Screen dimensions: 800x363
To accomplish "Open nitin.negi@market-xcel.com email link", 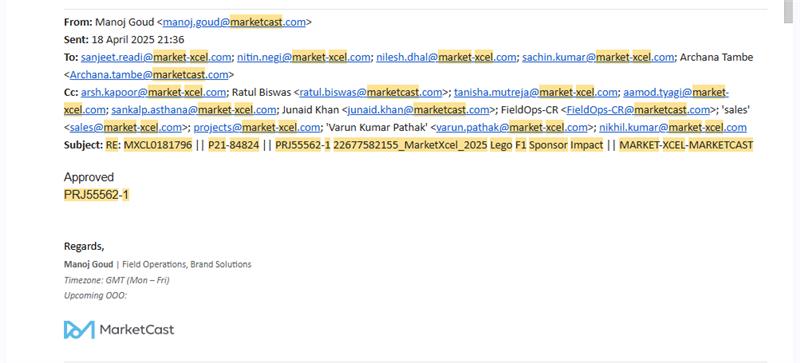I will (x=304, y=57).
